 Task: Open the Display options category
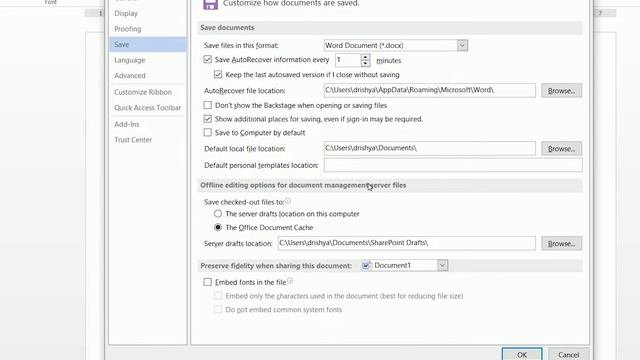tap(126, 13)
